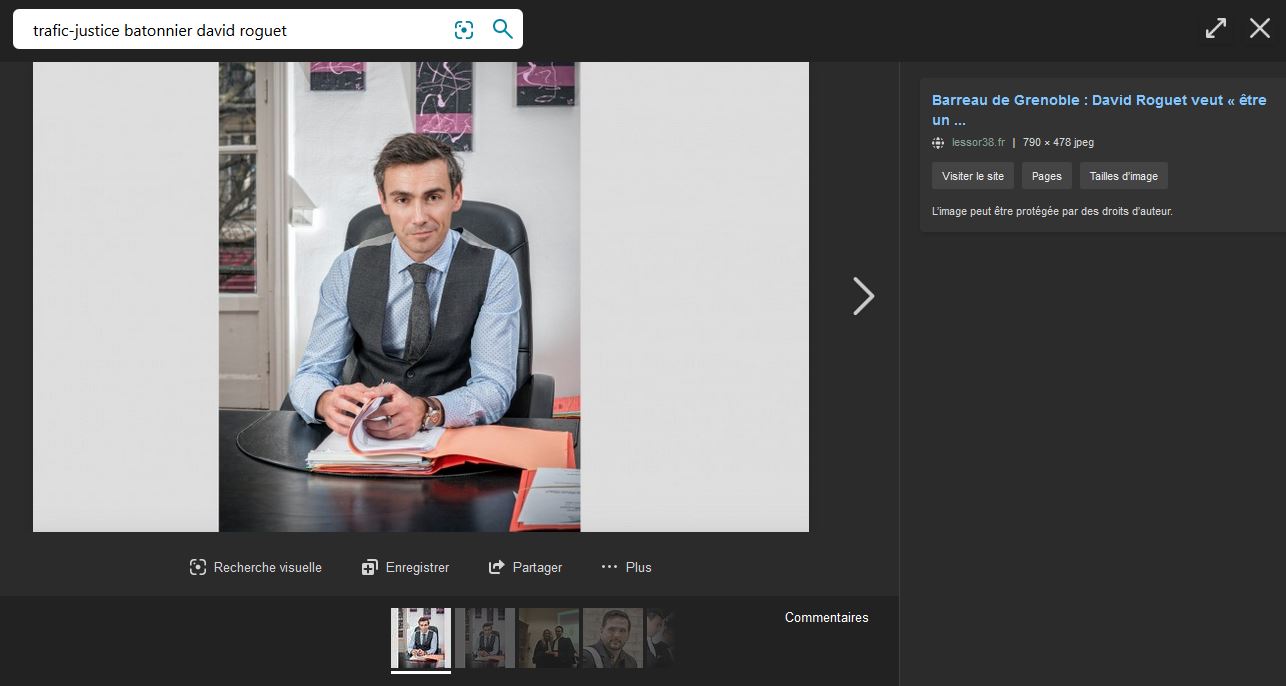1286x686 pixels.
Task: Select the fourth thumbnail with close-up portrait
Action: click(612, 638)
